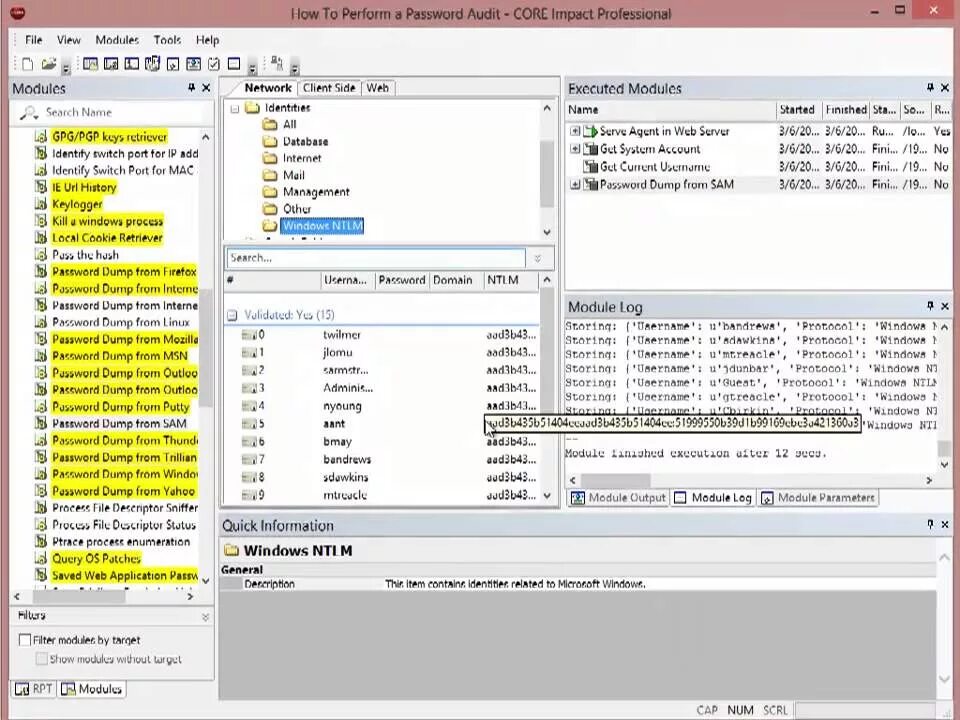The image size is (960, 720).
Task: Click the identities Search... input box
Action: click(x=376, y=258)
